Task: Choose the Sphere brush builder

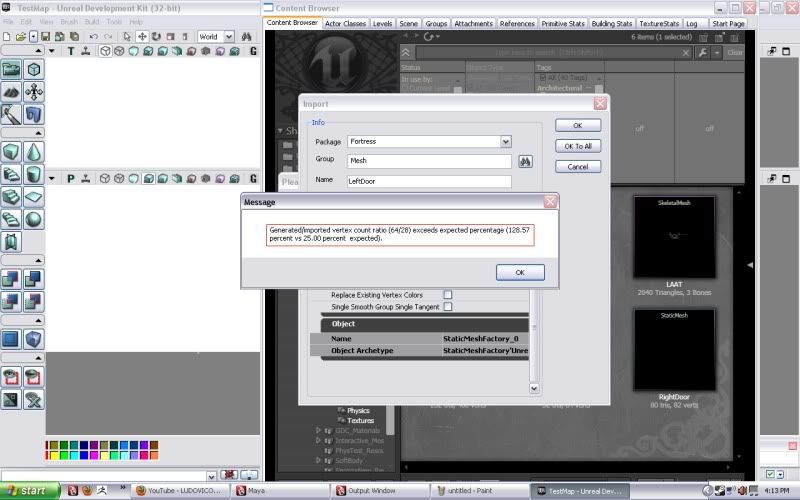Action: (x=34, y=219)
